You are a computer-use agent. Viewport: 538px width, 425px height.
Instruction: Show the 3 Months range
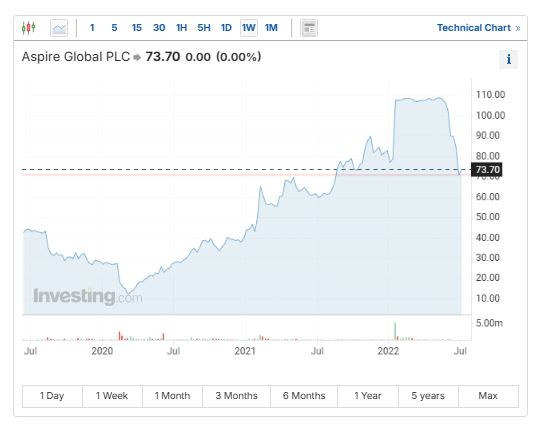[236, 396]
